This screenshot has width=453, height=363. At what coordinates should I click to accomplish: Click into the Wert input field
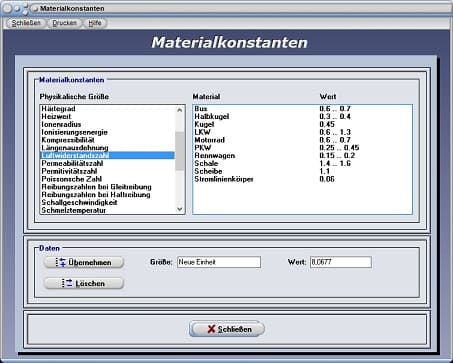point(341,262)
